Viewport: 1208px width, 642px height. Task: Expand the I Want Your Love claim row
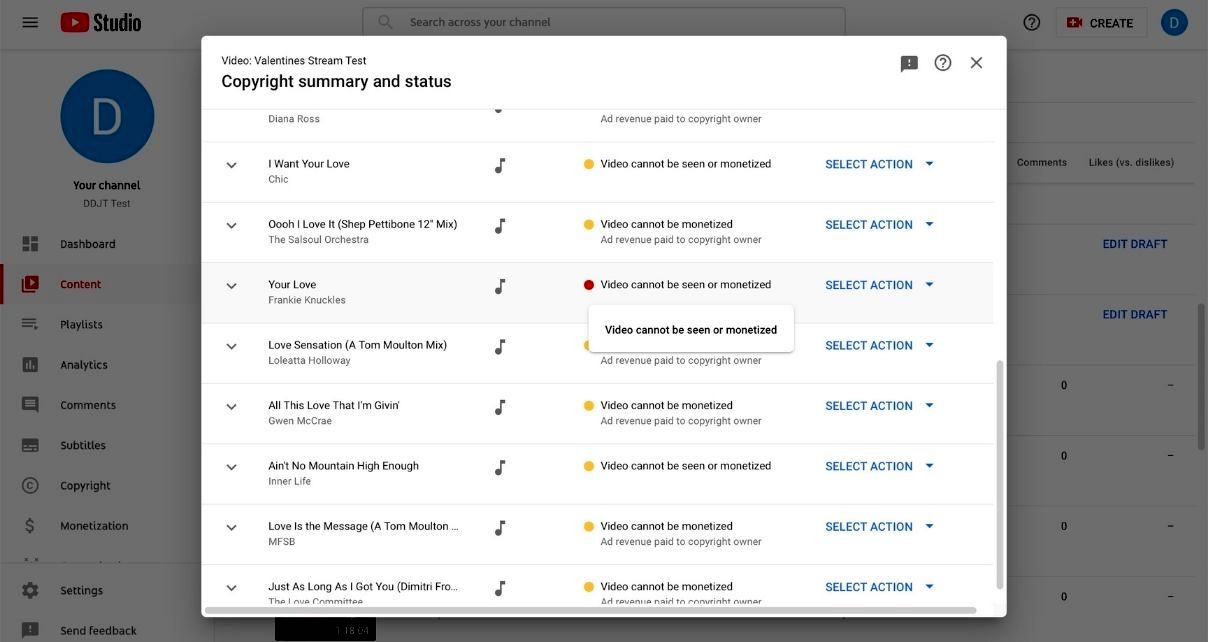pos(231,165)
